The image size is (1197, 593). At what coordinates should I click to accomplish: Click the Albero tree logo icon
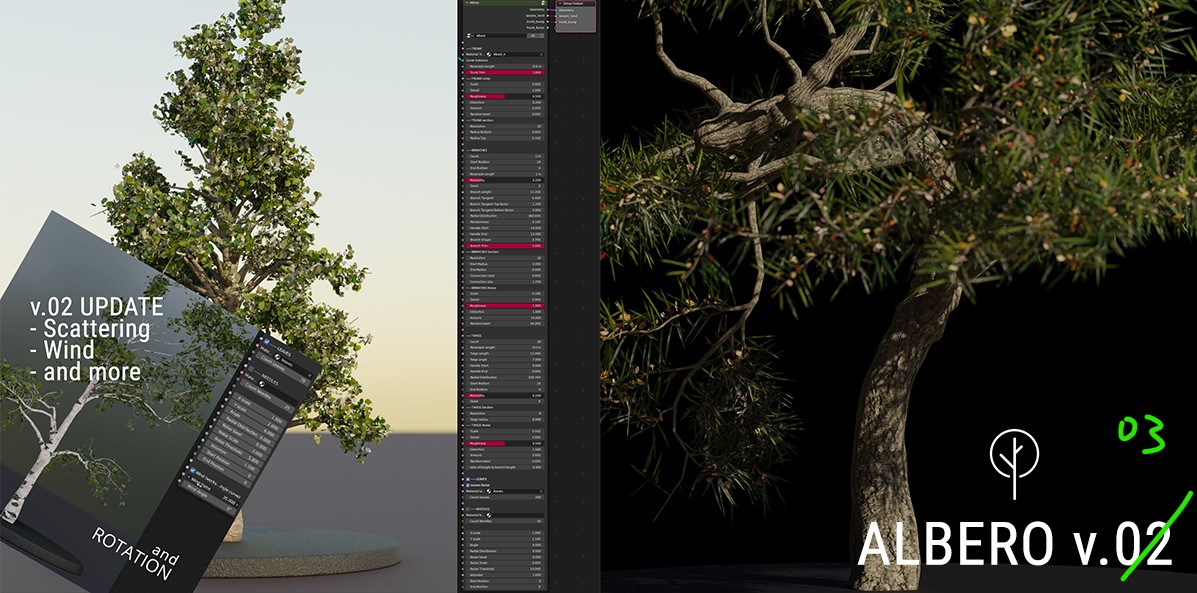click(1014, 464)
